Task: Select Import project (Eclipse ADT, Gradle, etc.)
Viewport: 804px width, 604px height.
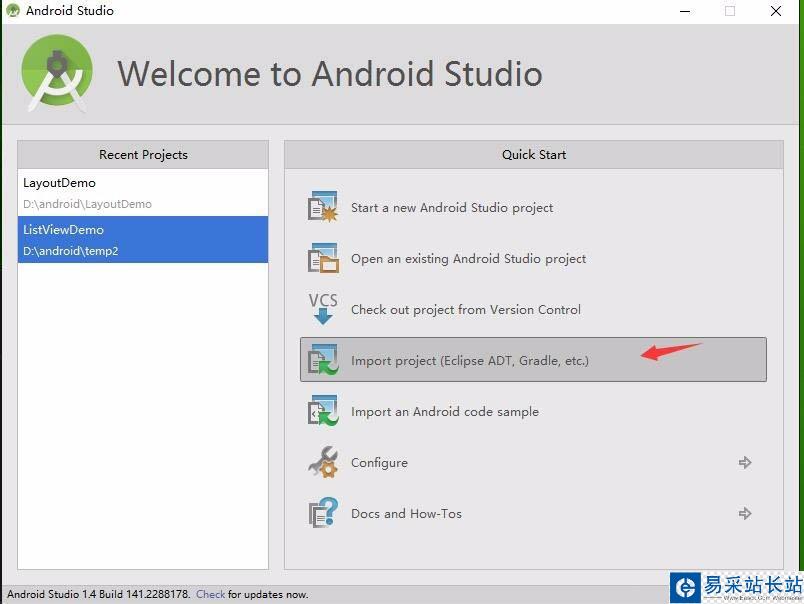Action: click(533, 360)
